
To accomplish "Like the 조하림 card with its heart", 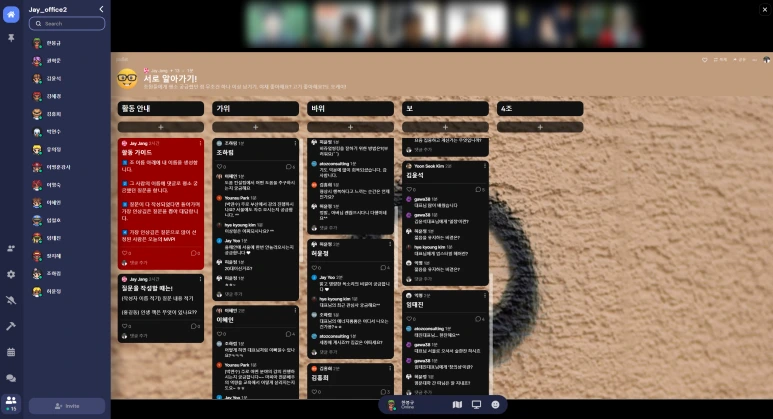I will pyautogui.click(x=221, y=167).
